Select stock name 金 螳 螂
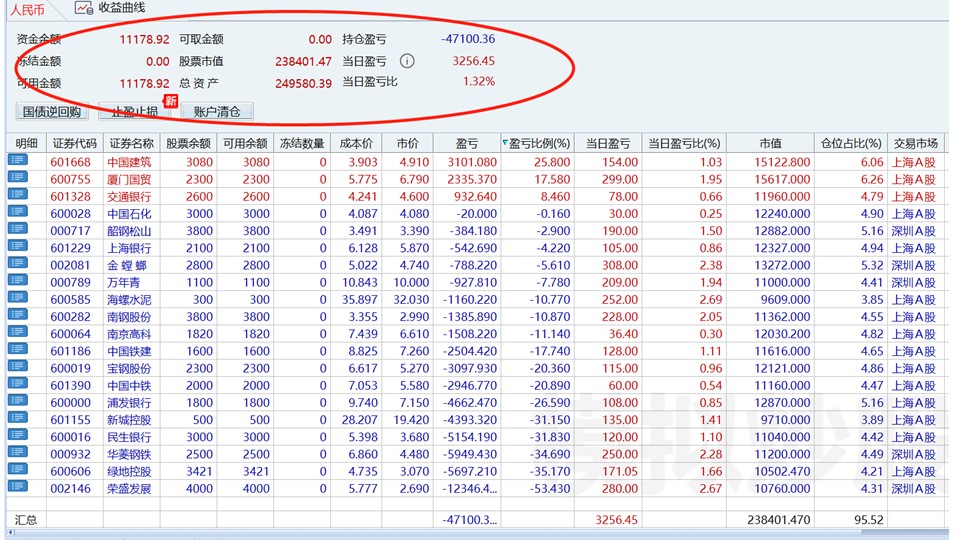 point(127,265)
